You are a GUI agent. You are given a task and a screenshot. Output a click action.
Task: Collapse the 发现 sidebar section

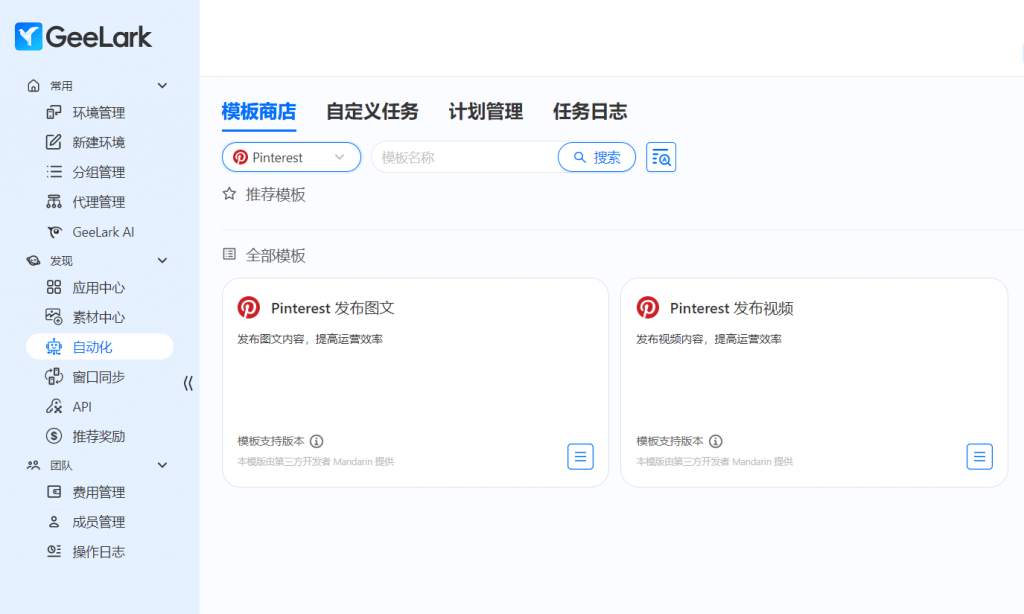(163, 261)
